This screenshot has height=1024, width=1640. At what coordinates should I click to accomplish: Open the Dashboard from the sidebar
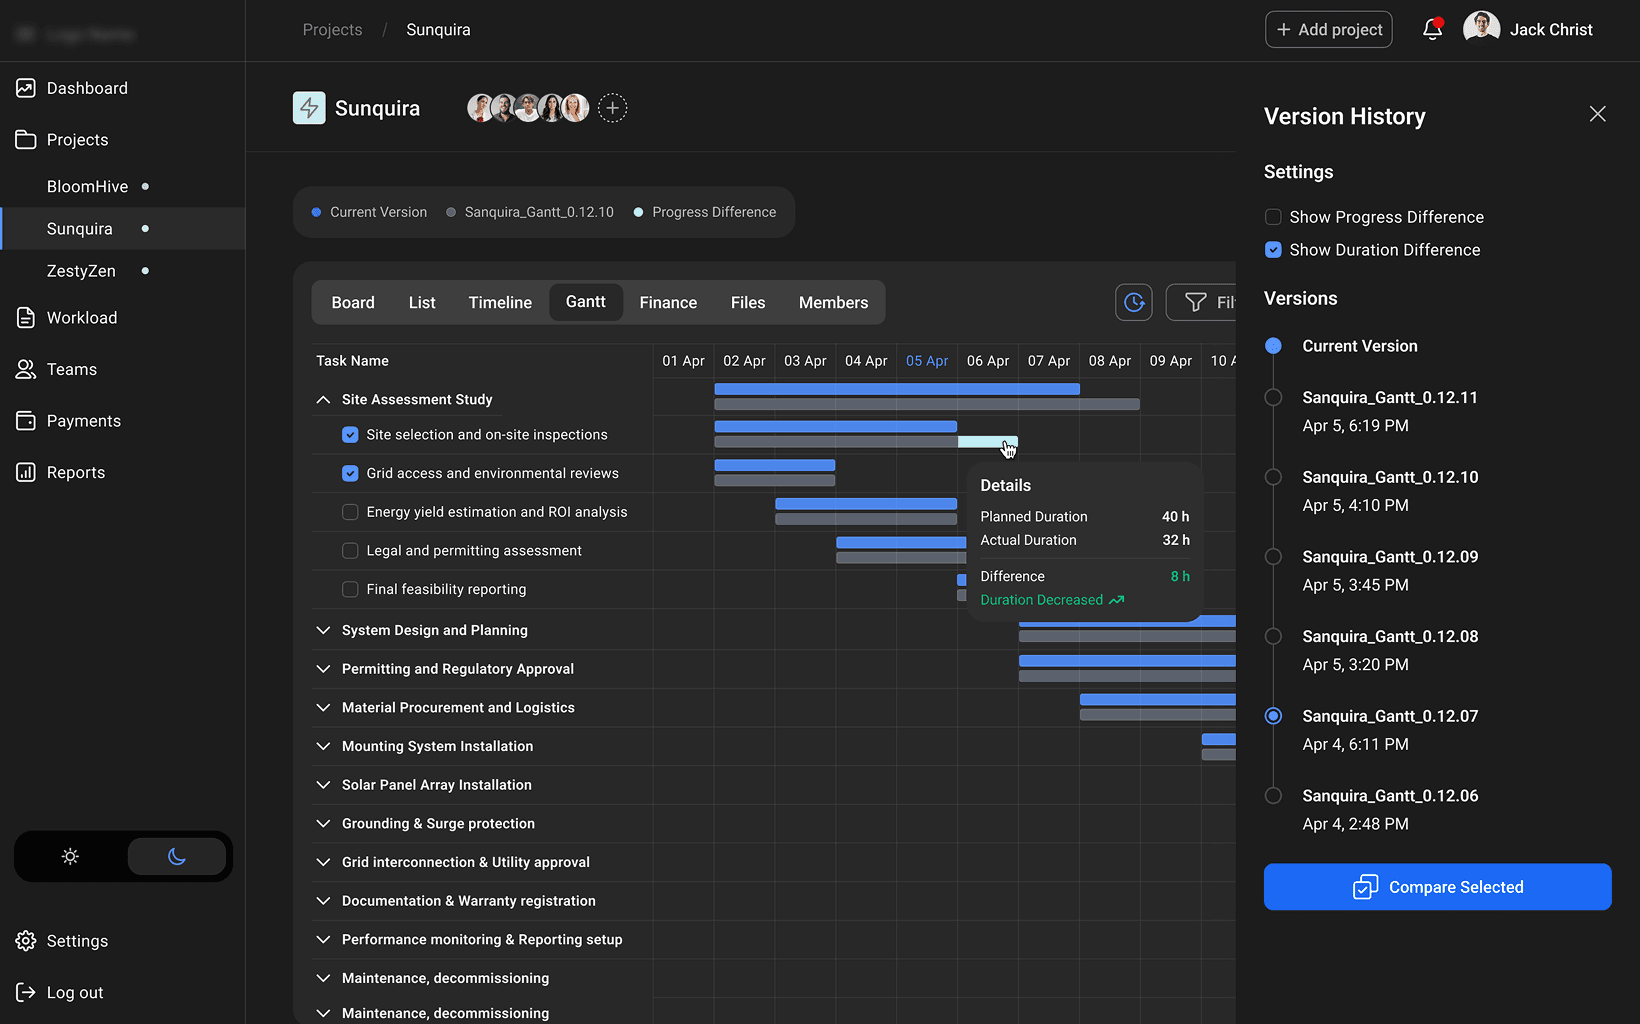(87, 88)
